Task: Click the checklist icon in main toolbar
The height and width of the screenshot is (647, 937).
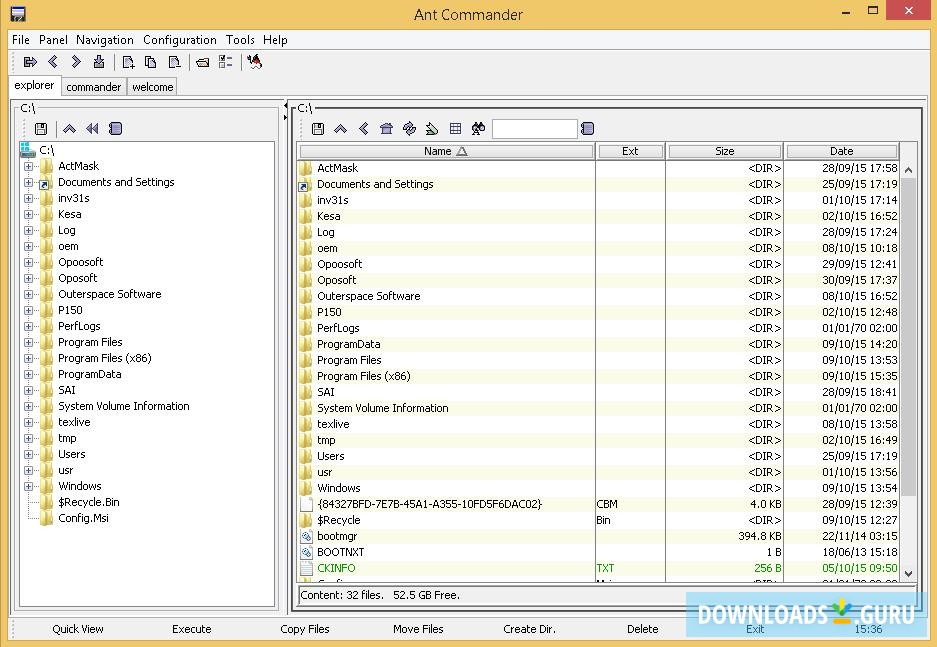Action: [x=226, y=62]
